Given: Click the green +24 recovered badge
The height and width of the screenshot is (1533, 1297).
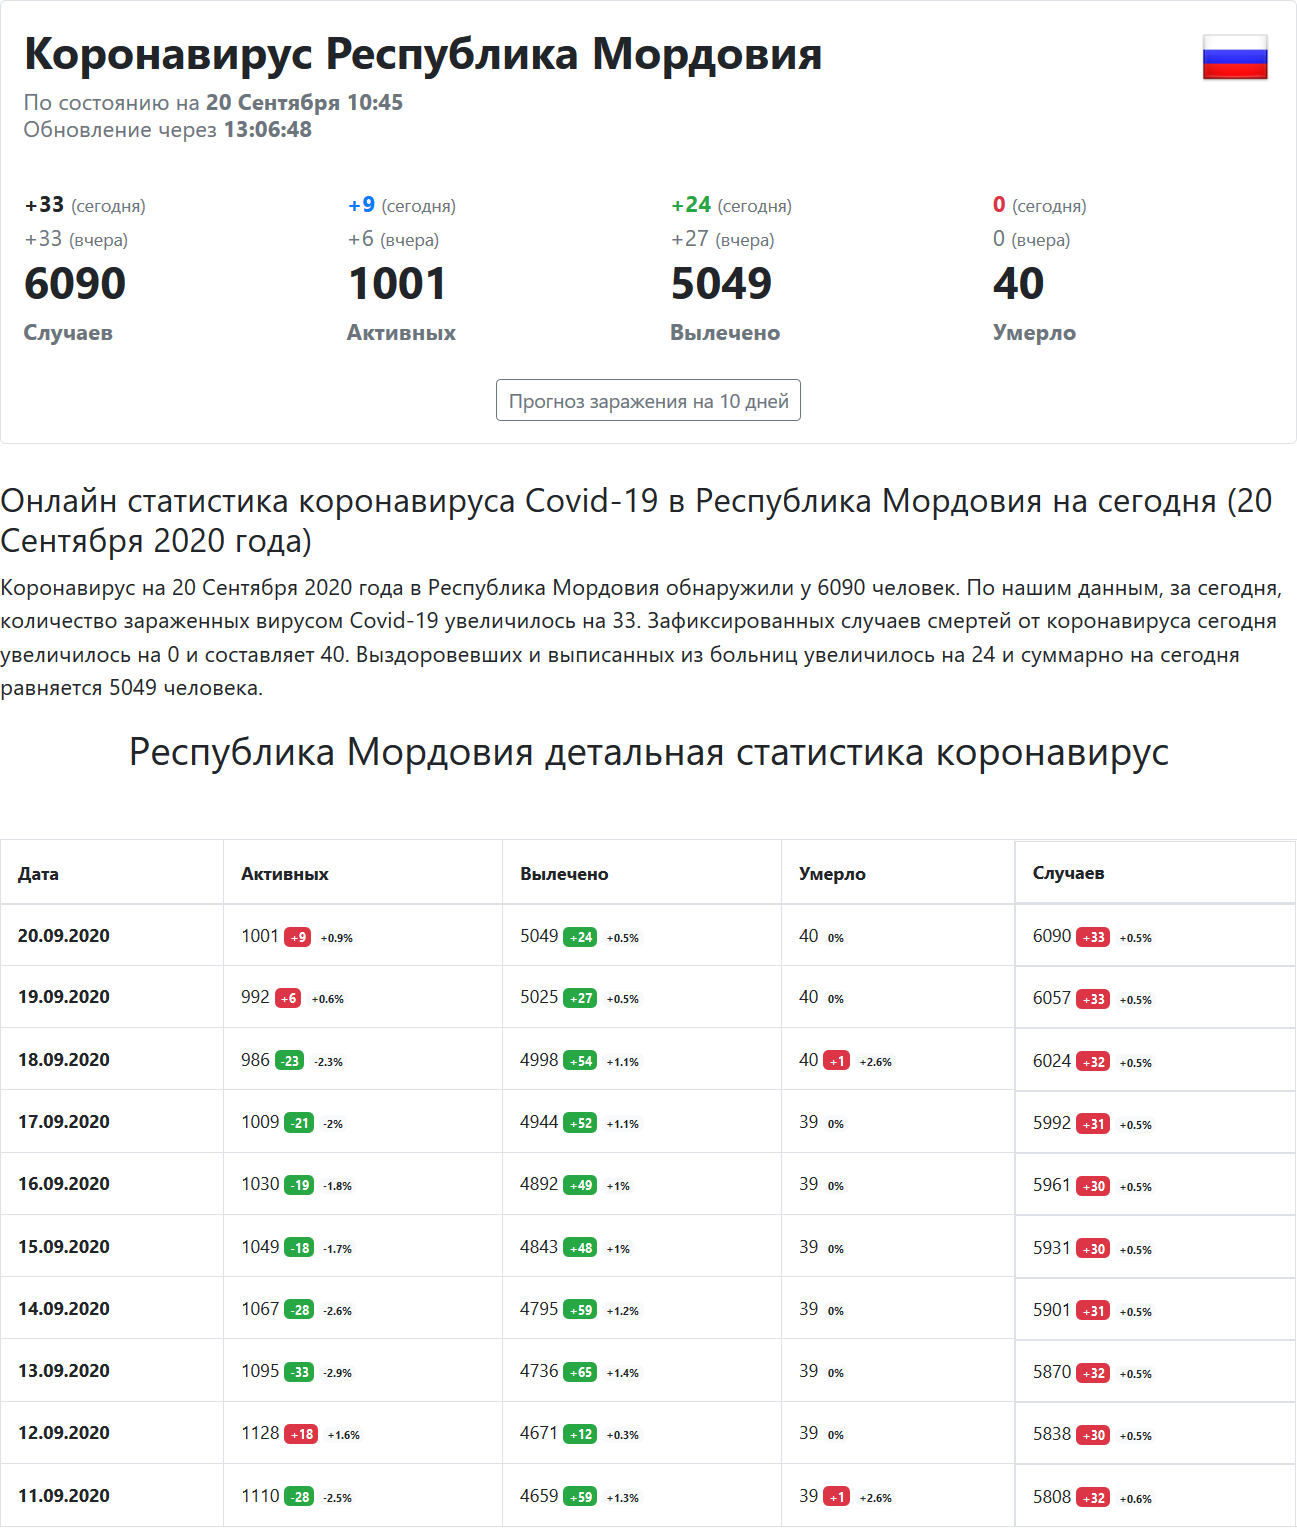Looking at the screenshot, I should (x=580, y=937).
